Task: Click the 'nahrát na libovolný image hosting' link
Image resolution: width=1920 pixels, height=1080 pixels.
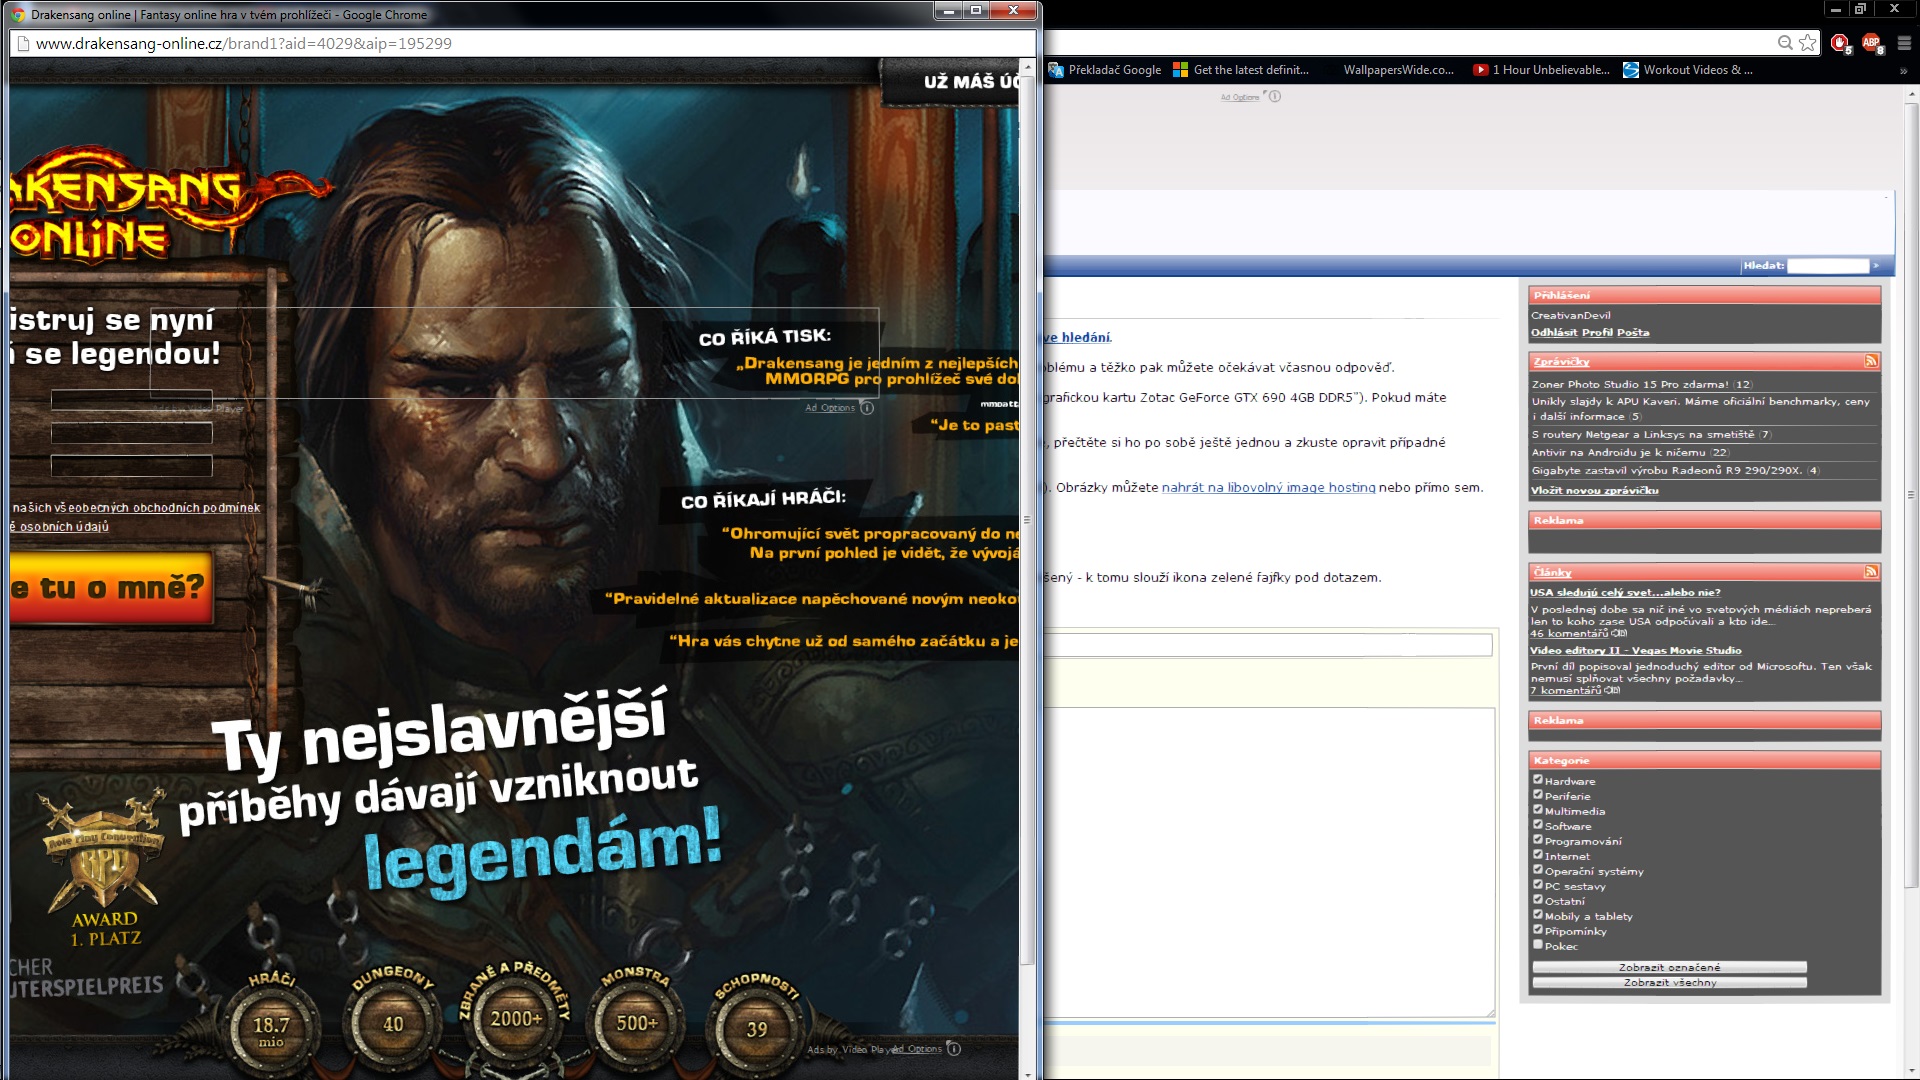Action: 1268,487
